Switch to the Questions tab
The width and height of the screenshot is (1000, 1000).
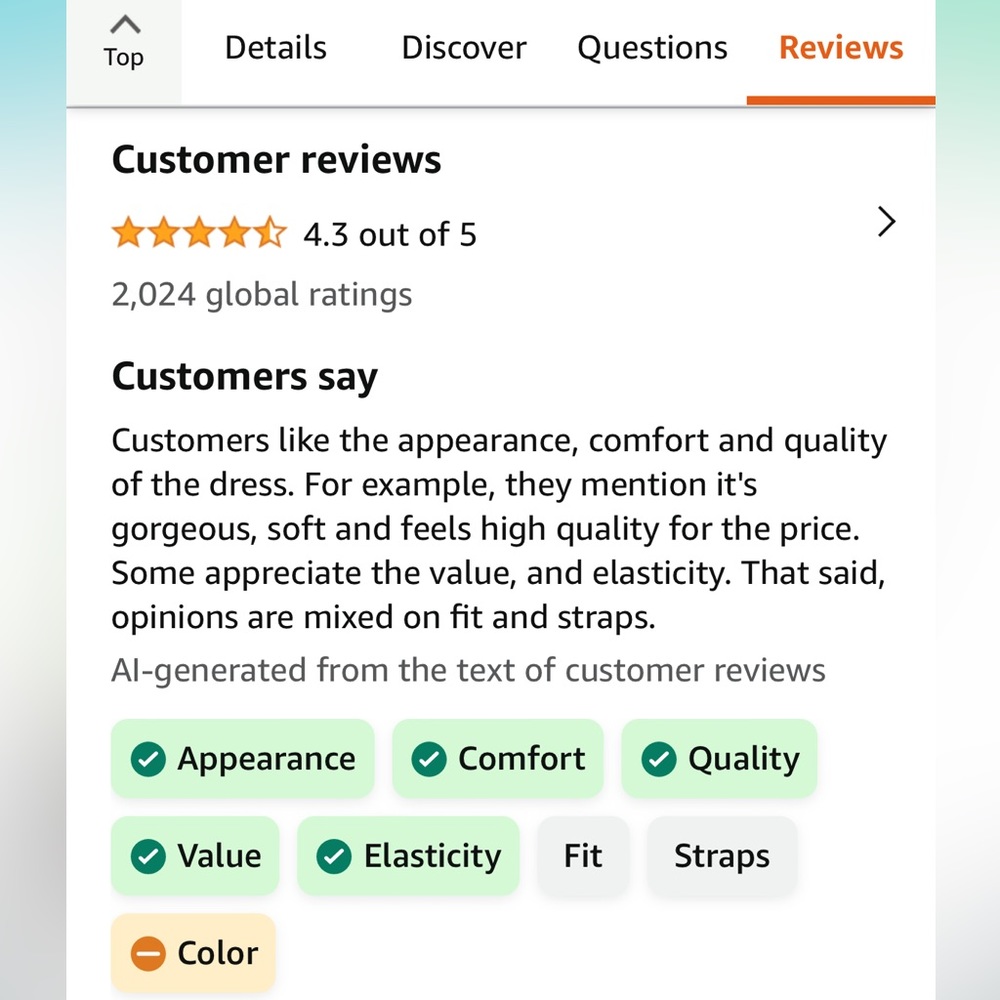pyautogui.click(x=652, y=48)
